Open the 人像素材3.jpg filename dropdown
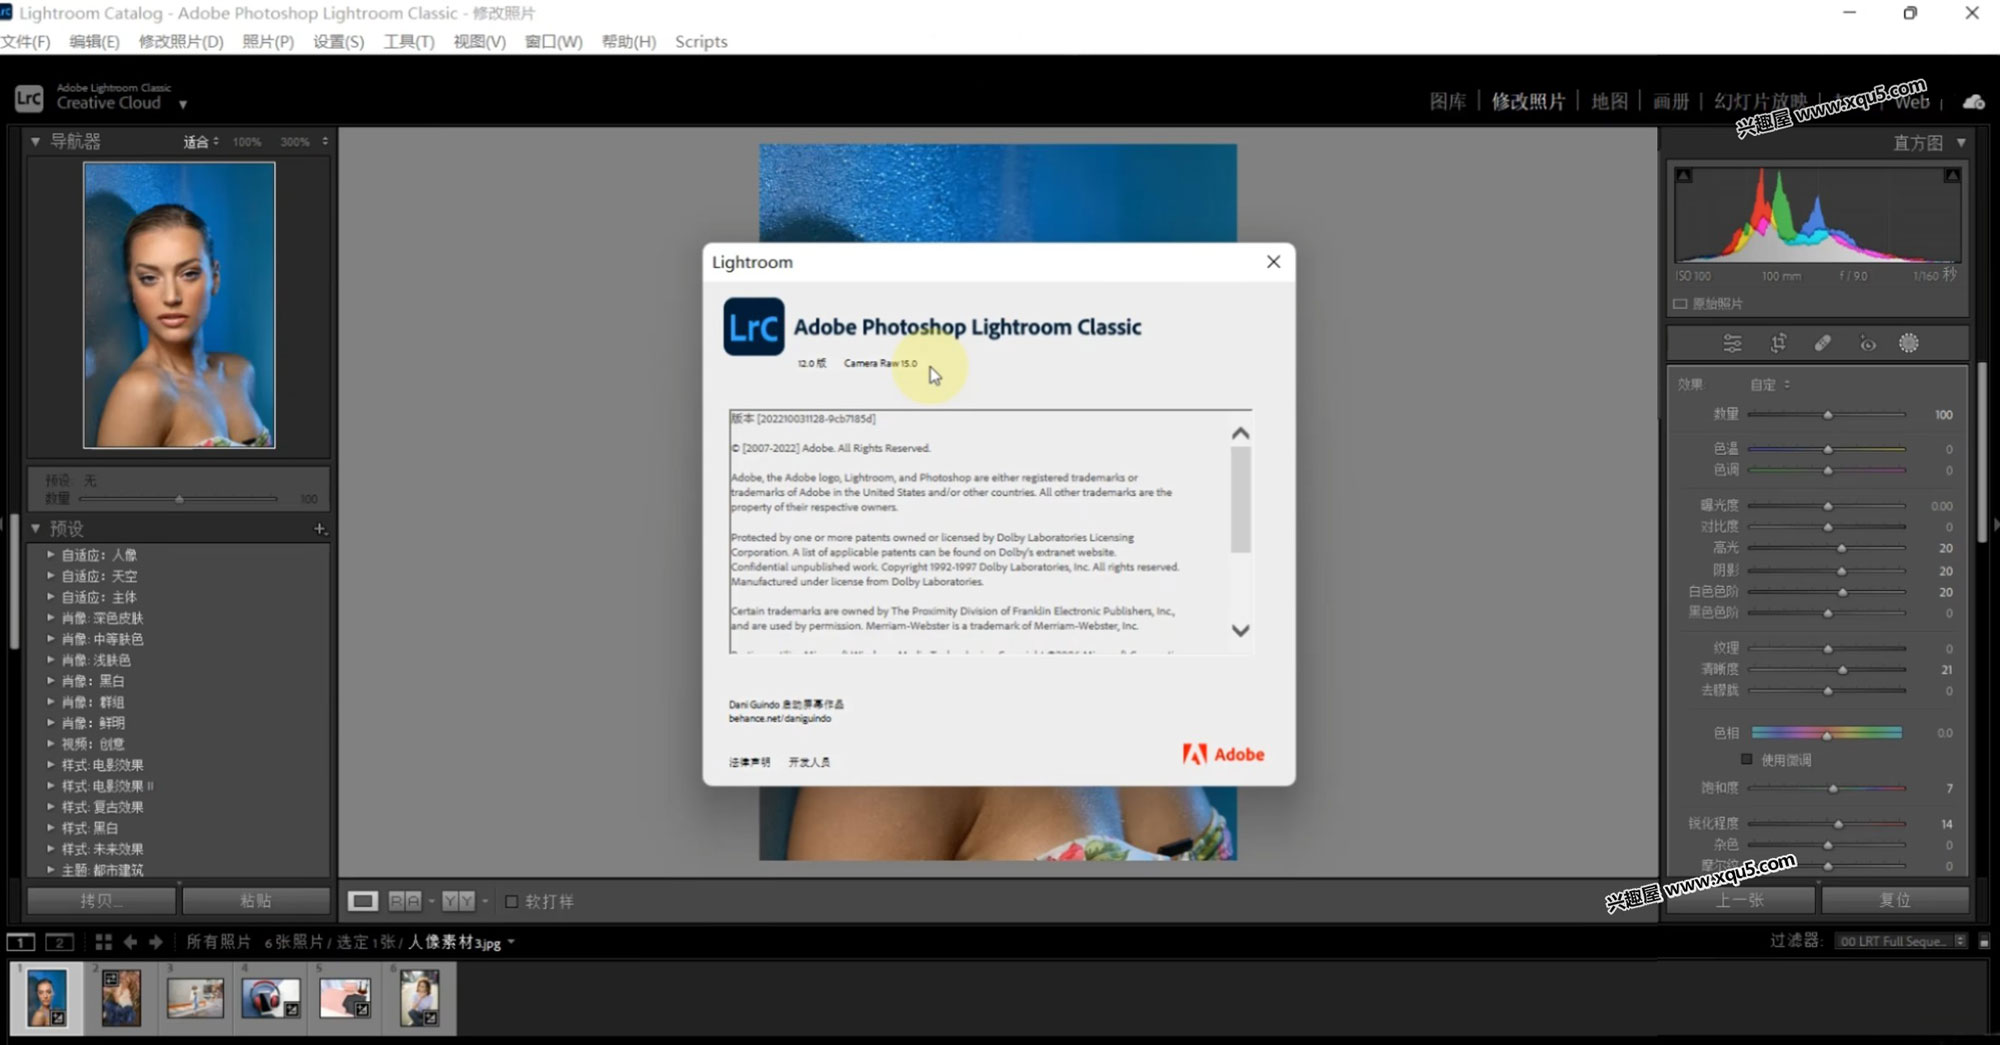This screenshot has width=2000, height=1045. pyautogui.click(x=510, y=942)
